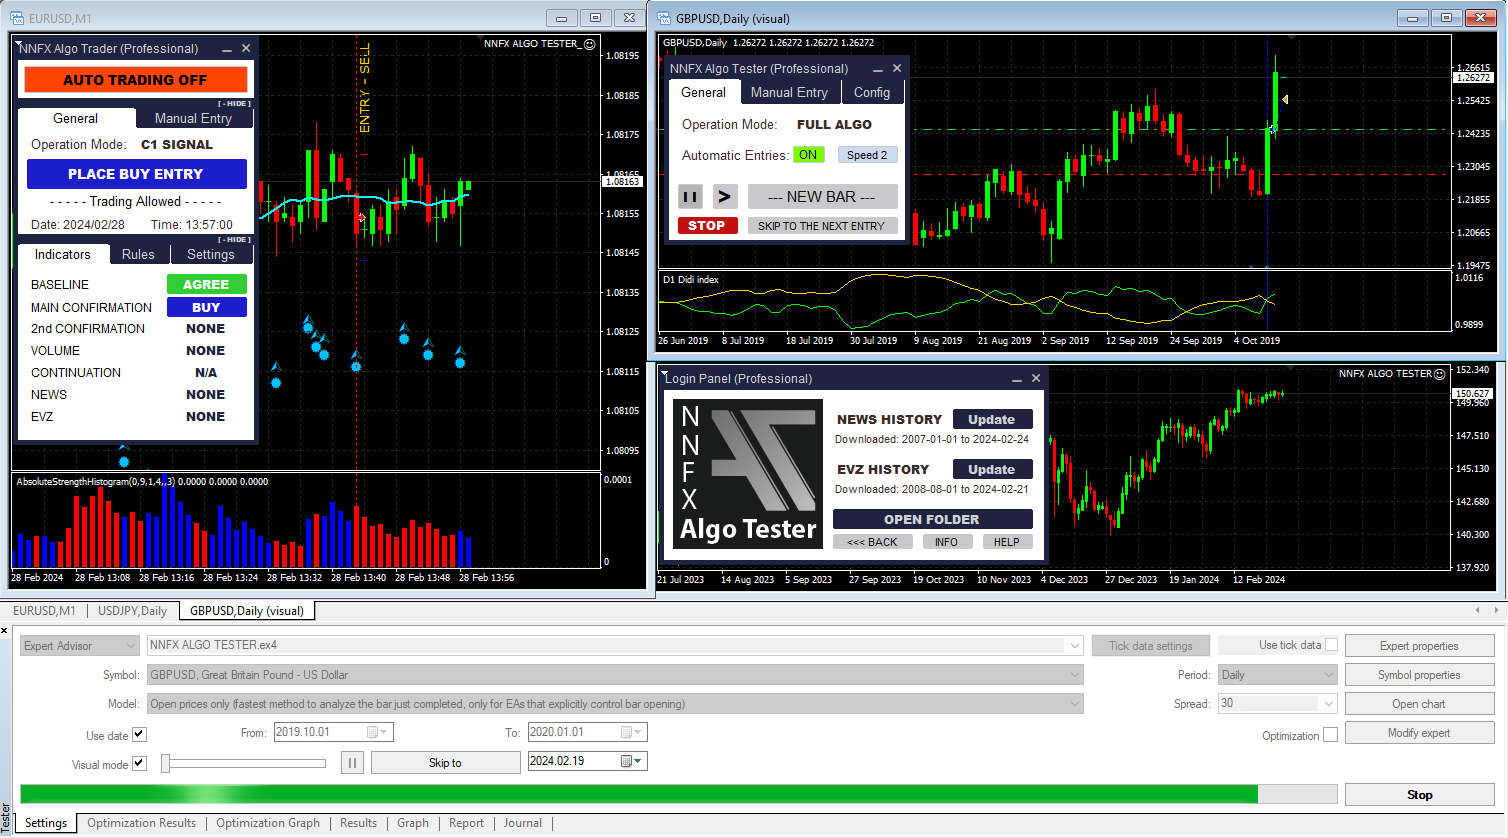Close the NNFX Algo Tester panel
This screenshot has height=838, width=1508.
(897, 68)
